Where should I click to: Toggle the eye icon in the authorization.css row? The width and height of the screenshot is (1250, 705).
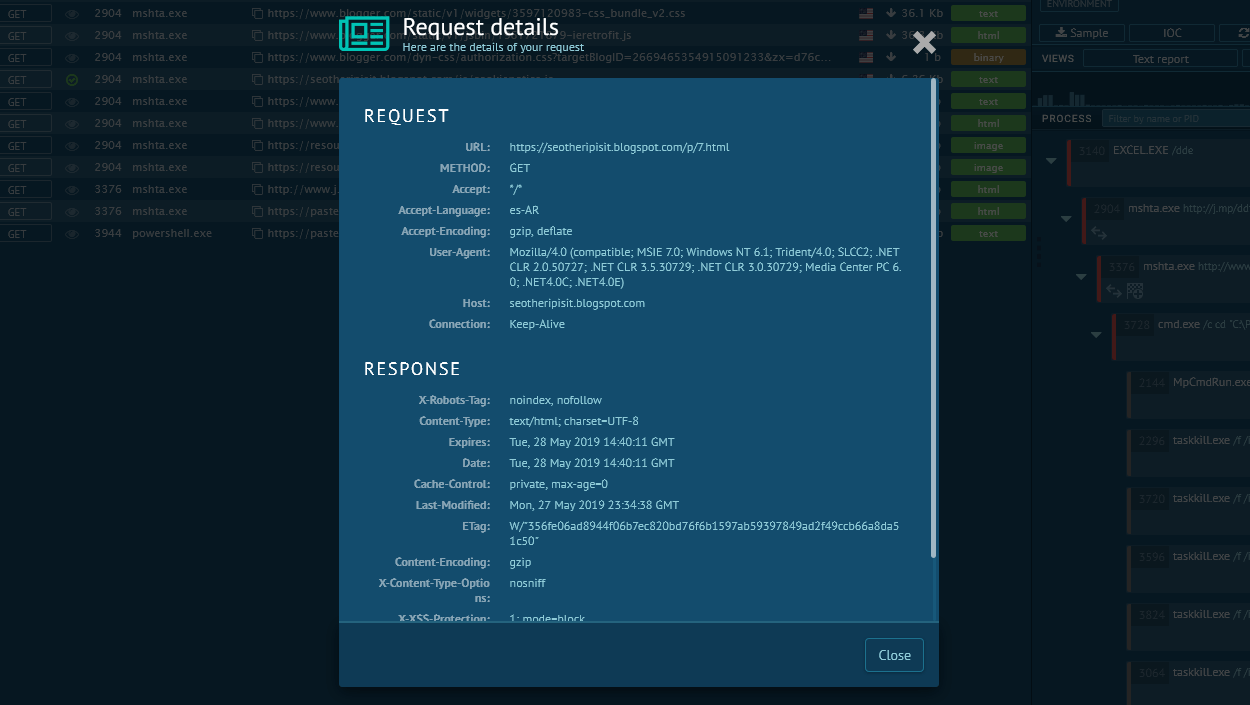pos(72,58)
